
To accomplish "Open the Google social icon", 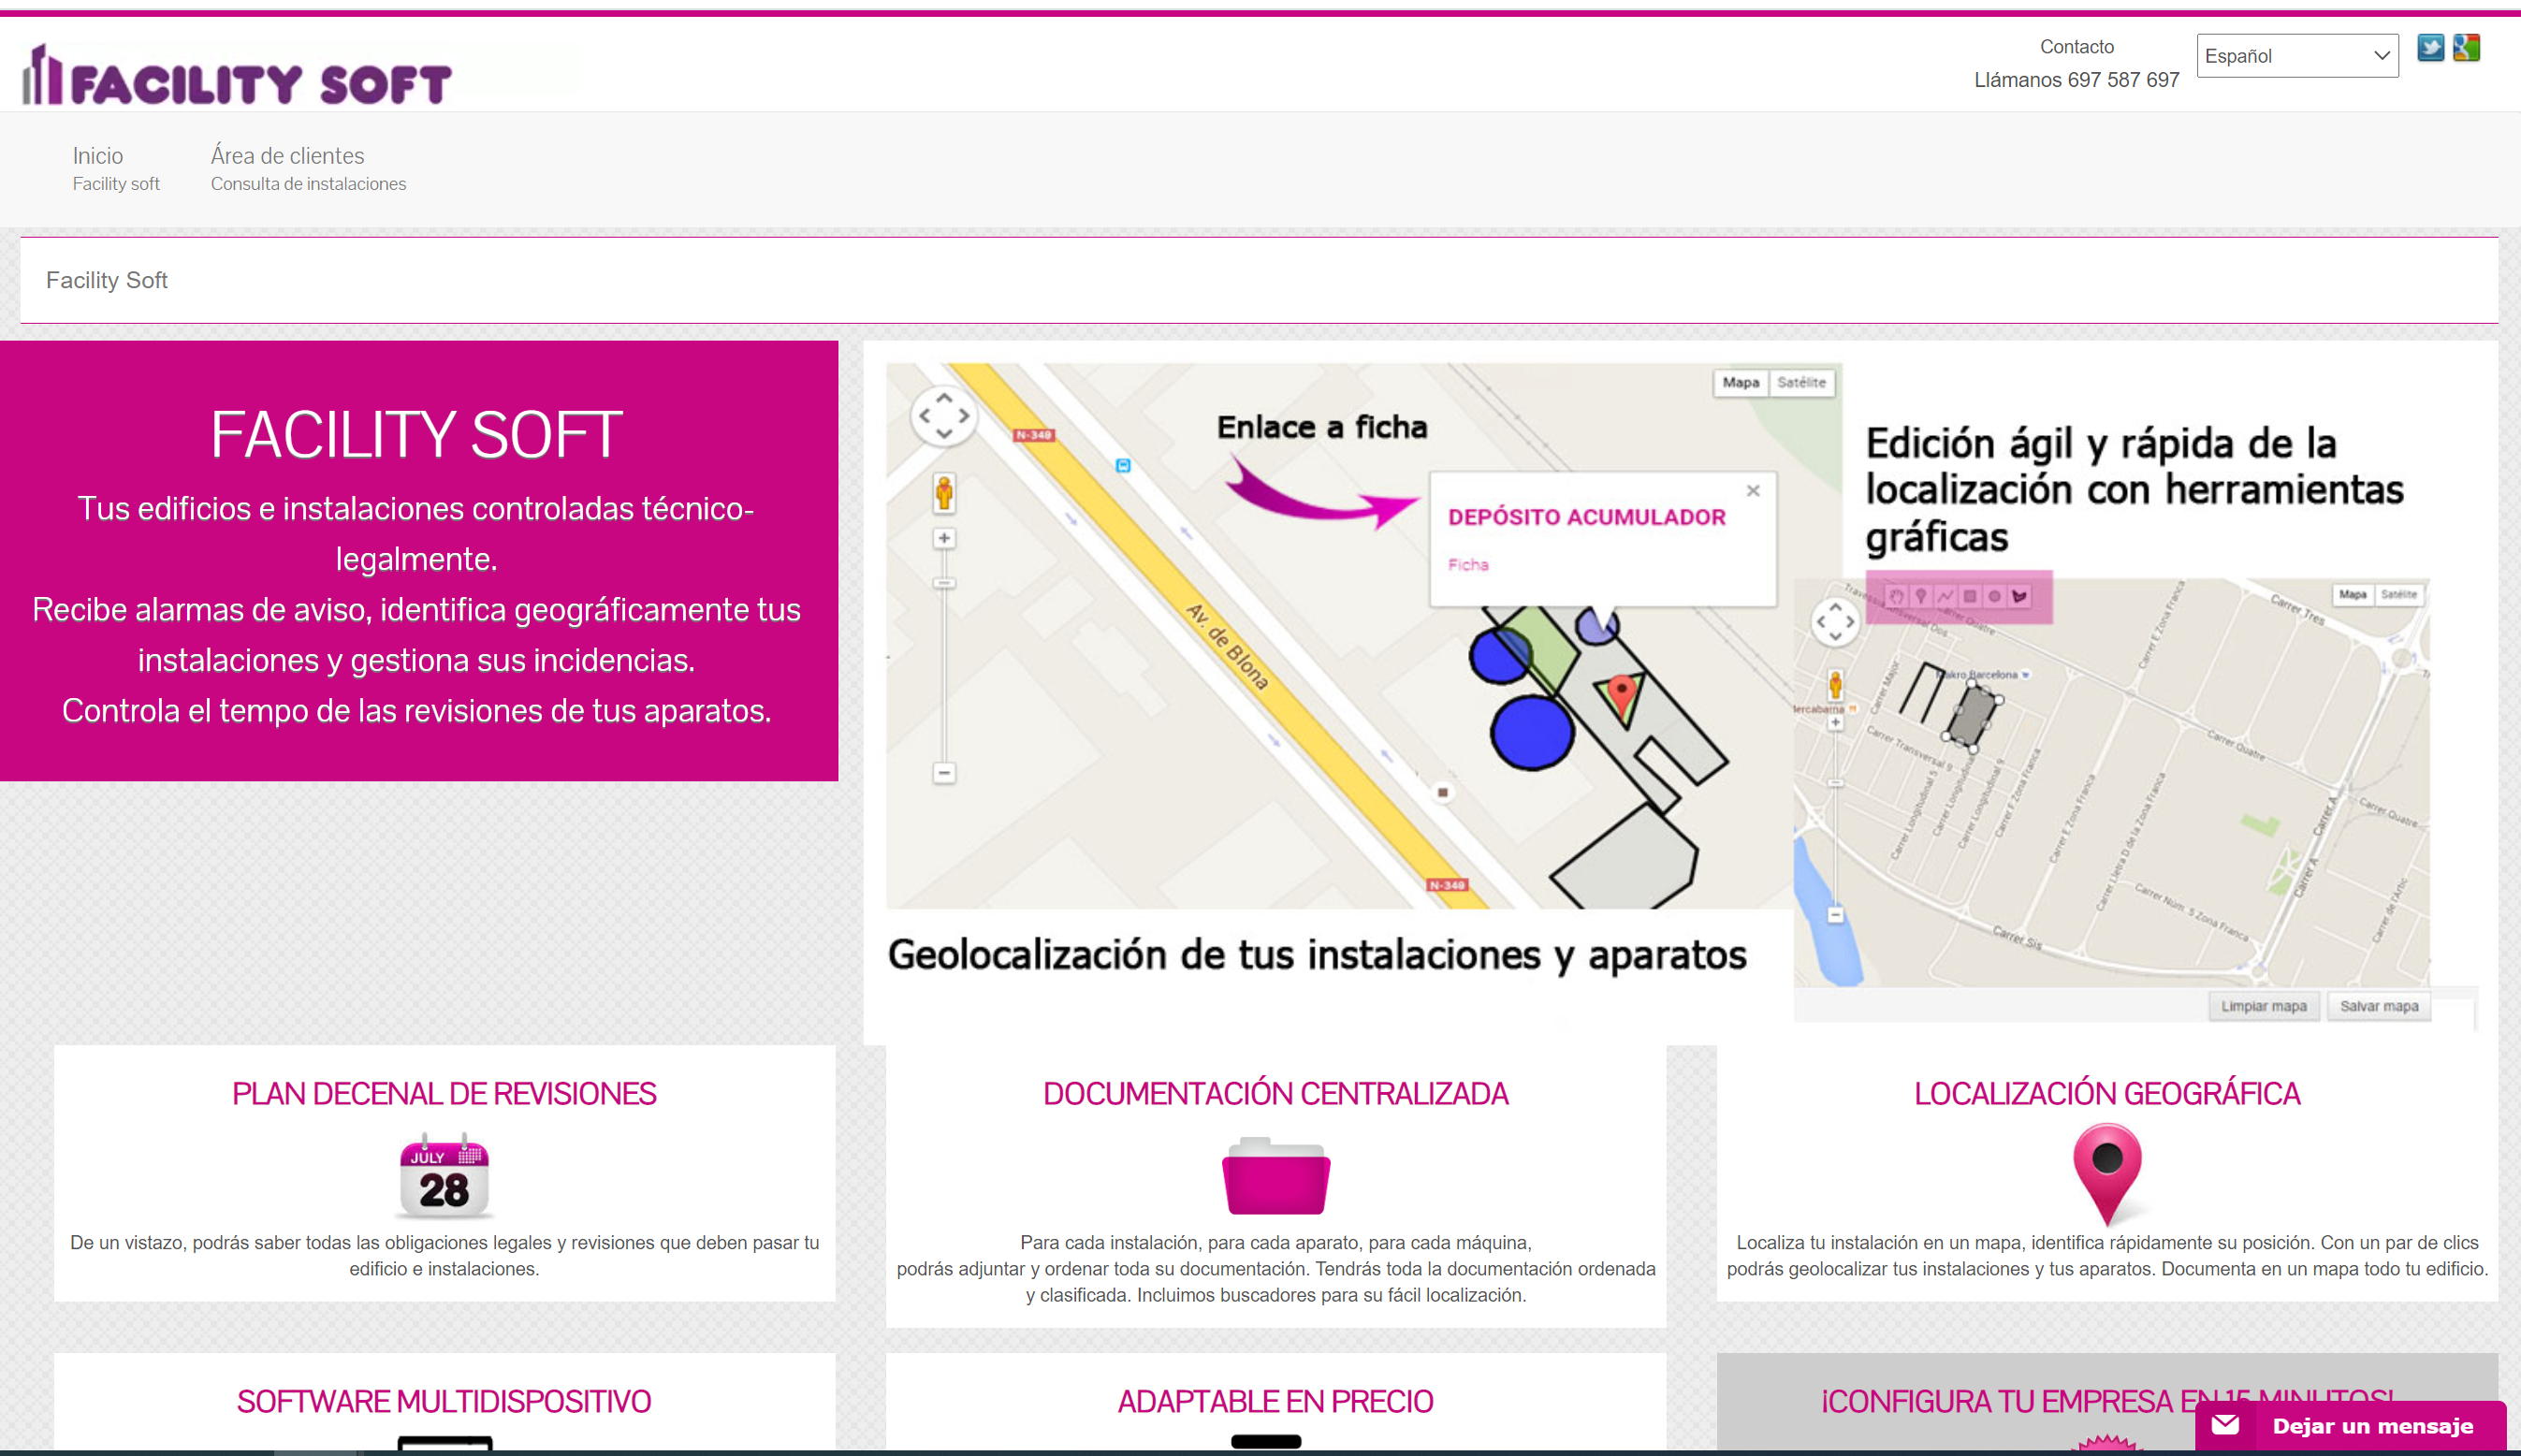I will [2466, 47].
